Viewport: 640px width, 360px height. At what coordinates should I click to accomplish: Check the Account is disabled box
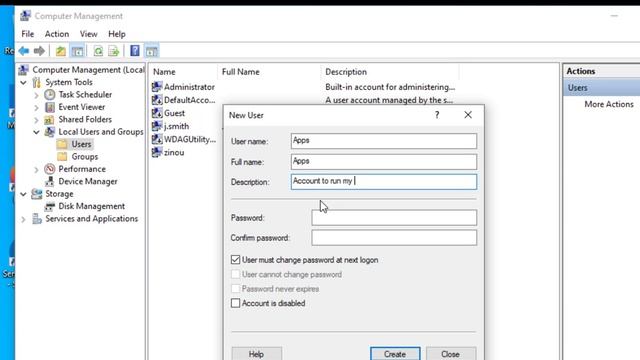(236, 303)
